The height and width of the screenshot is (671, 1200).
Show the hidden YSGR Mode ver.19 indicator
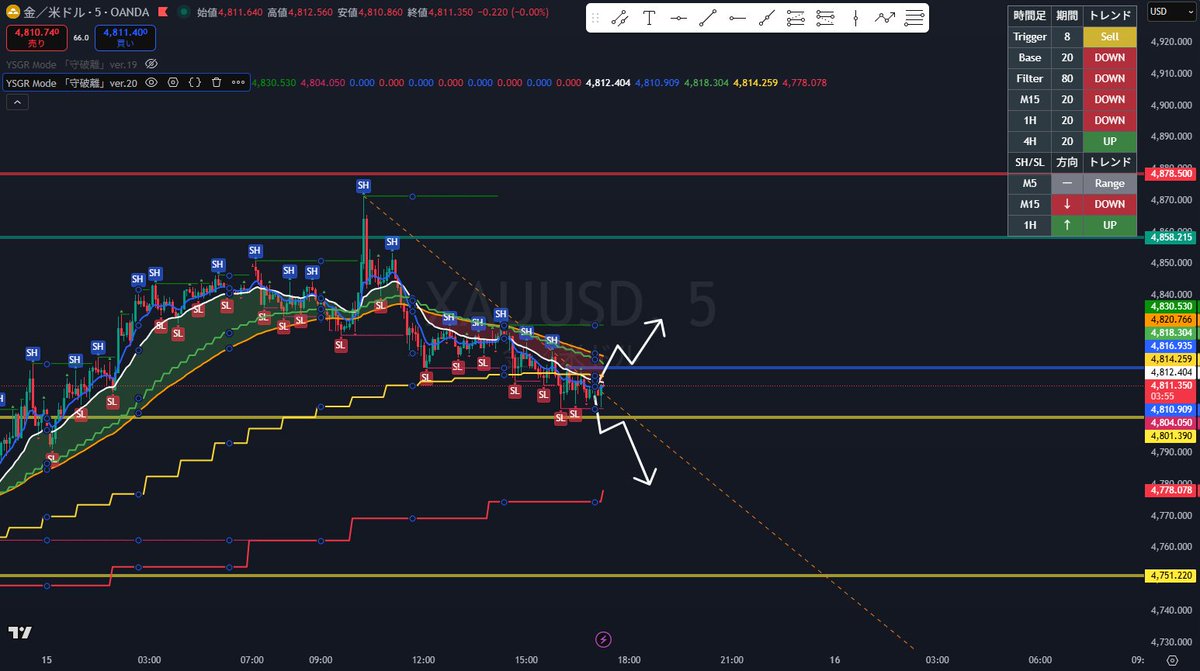tap(153, 63)
